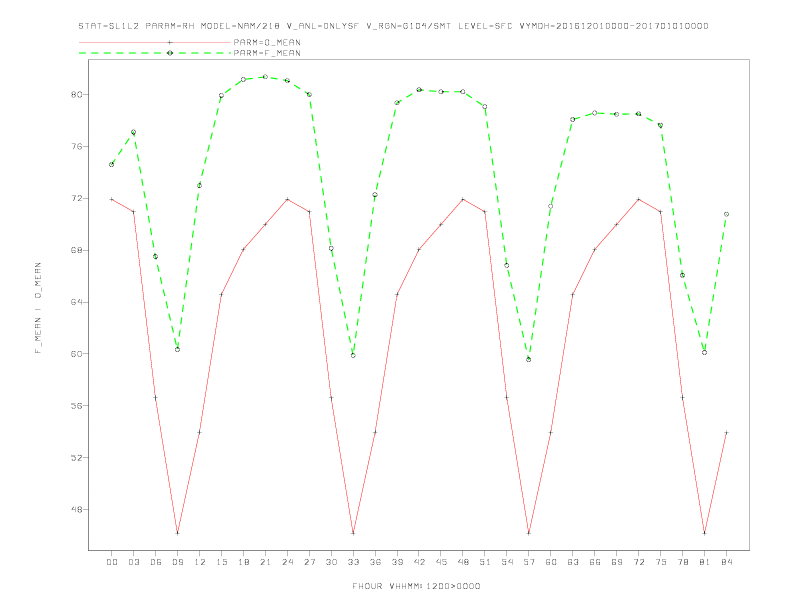The width and height of the screenshot is (792, 612).
Task: Click the x-axis tick label 84
Action: pyautogui.click(x=726, y=562)
